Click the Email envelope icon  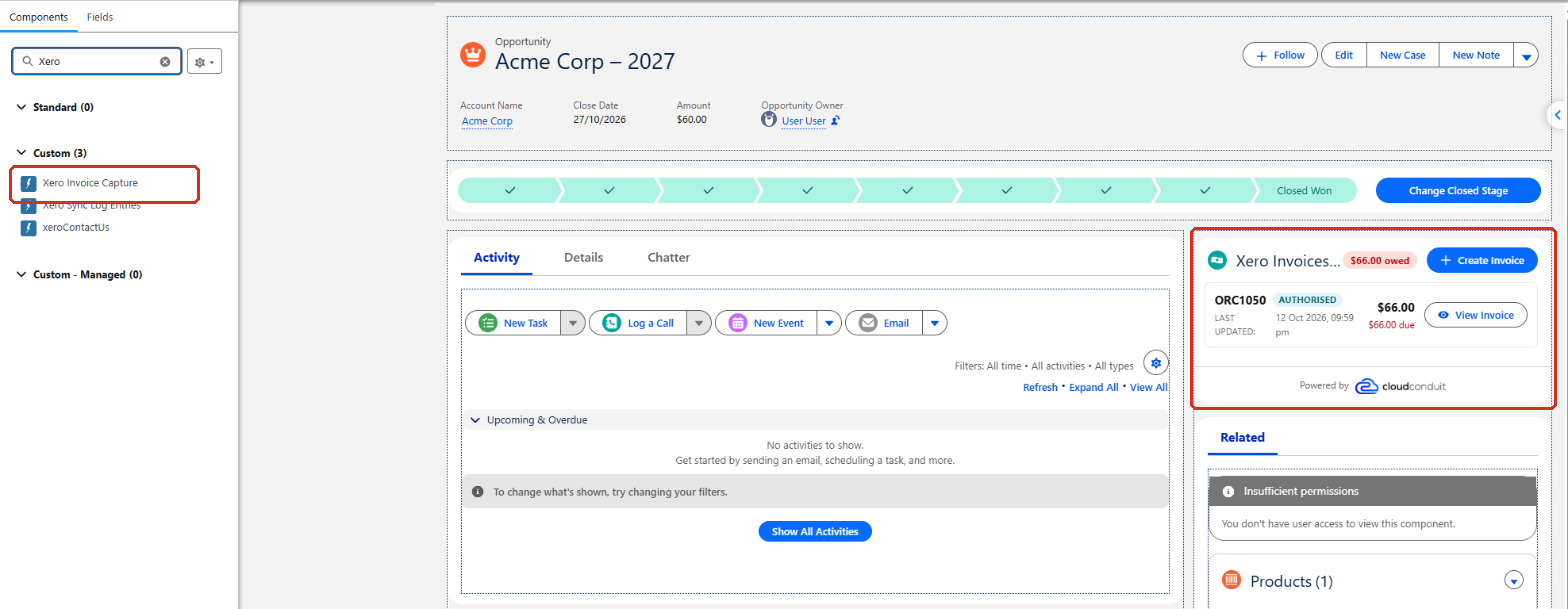pos(868,323)
